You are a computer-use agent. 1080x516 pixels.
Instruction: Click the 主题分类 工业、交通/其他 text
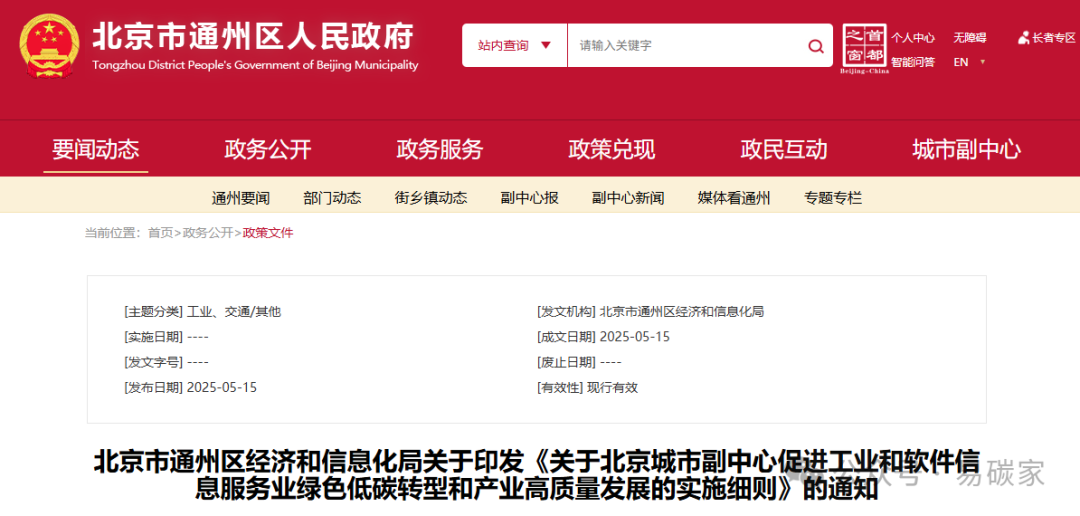[x=202, y=311]
